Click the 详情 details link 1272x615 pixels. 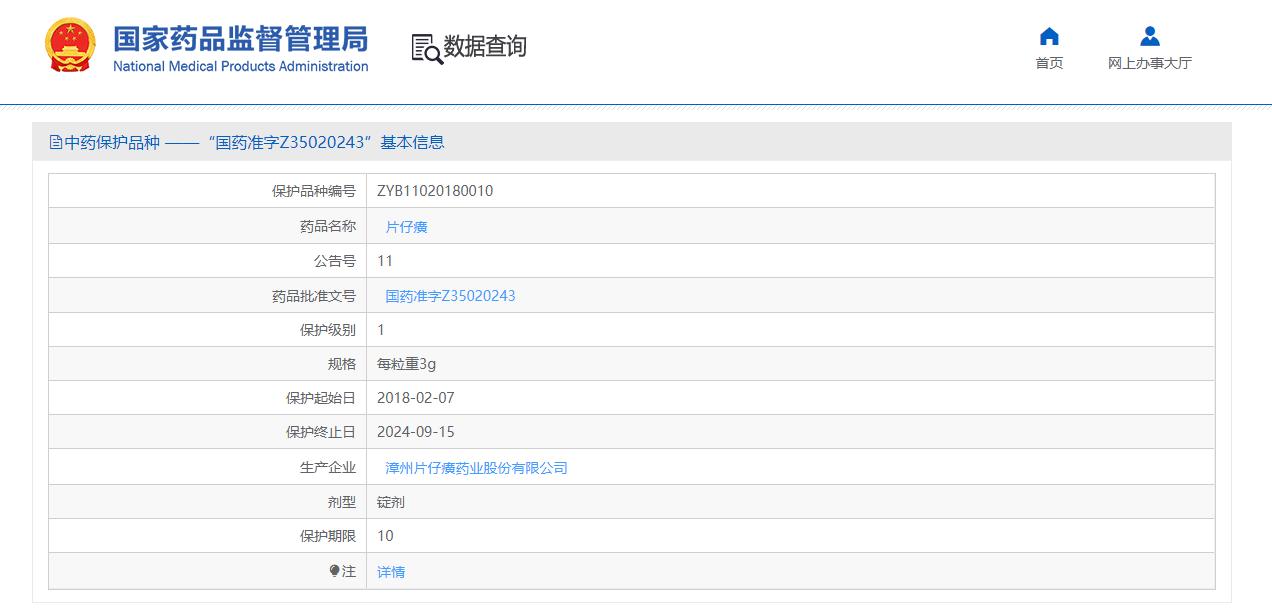pos(390,570)
